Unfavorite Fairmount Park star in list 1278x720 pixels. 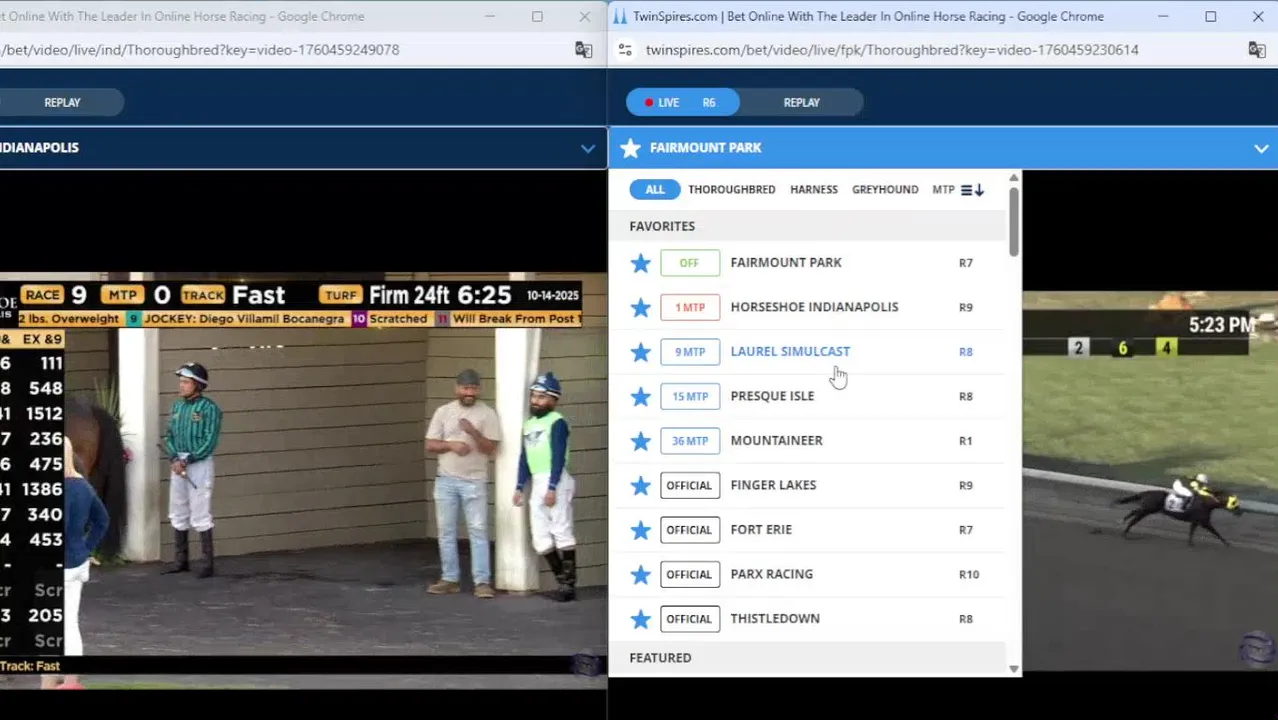(x=641, y=263)
